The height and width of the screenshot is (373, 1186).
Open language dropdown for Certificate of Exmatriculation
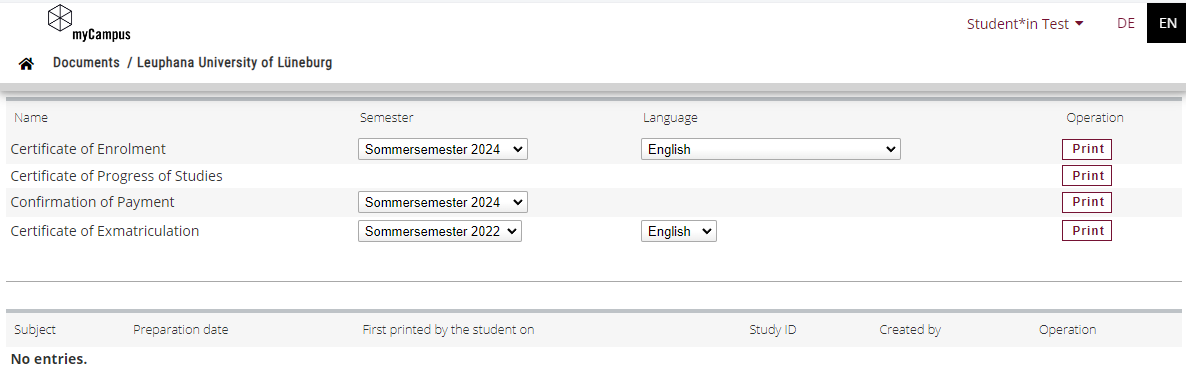[678, 231]
